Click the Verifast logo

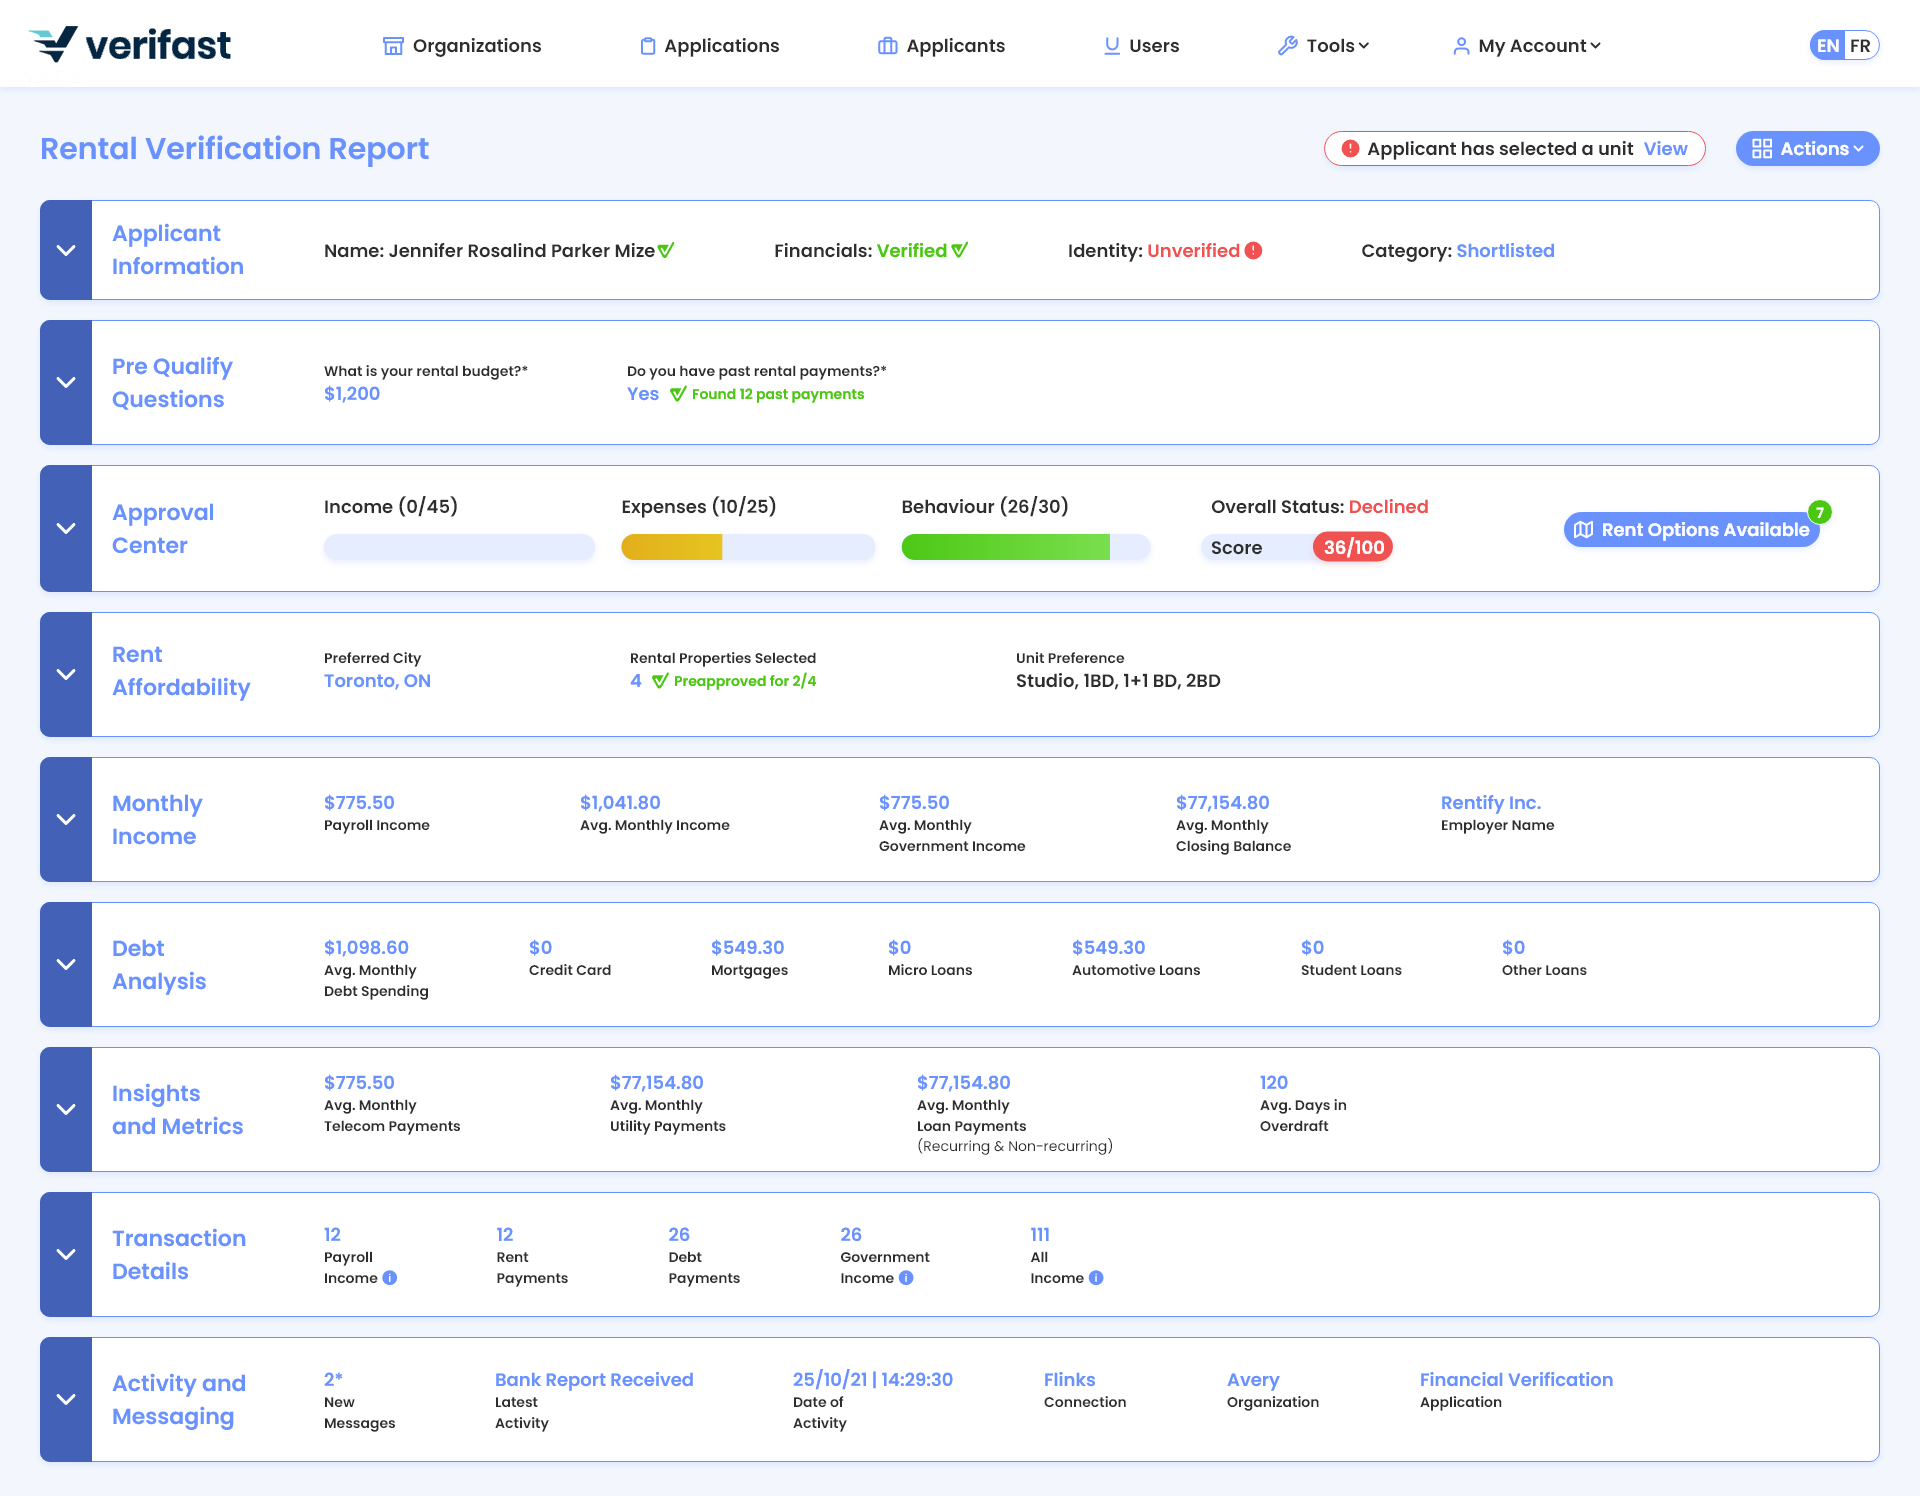131,44
